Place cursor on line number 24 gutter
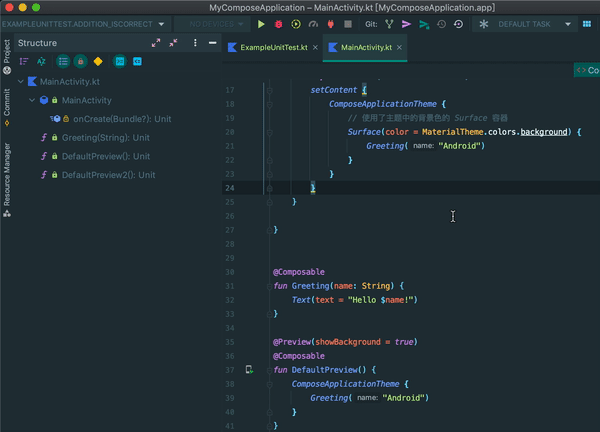This screenshot has height=432, width=600. click(230, 188)
